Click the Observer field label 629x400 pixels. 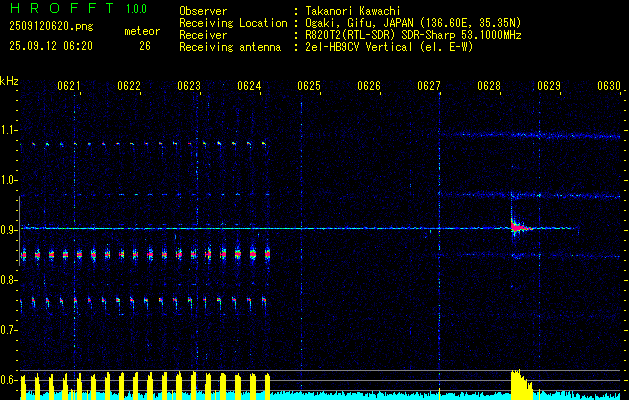(203, 11)
